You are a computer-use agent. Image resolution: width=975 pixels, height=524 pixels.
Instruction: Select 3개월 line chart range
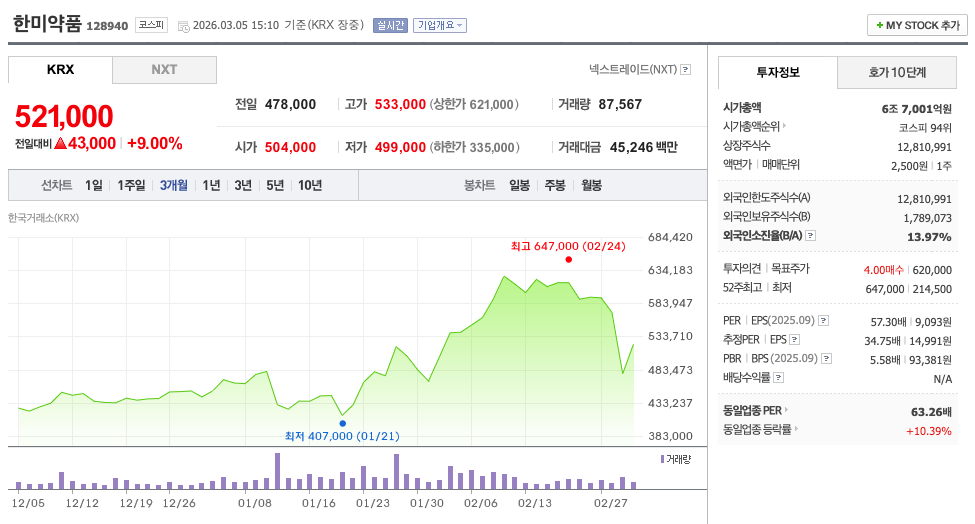tap(173, 185)
